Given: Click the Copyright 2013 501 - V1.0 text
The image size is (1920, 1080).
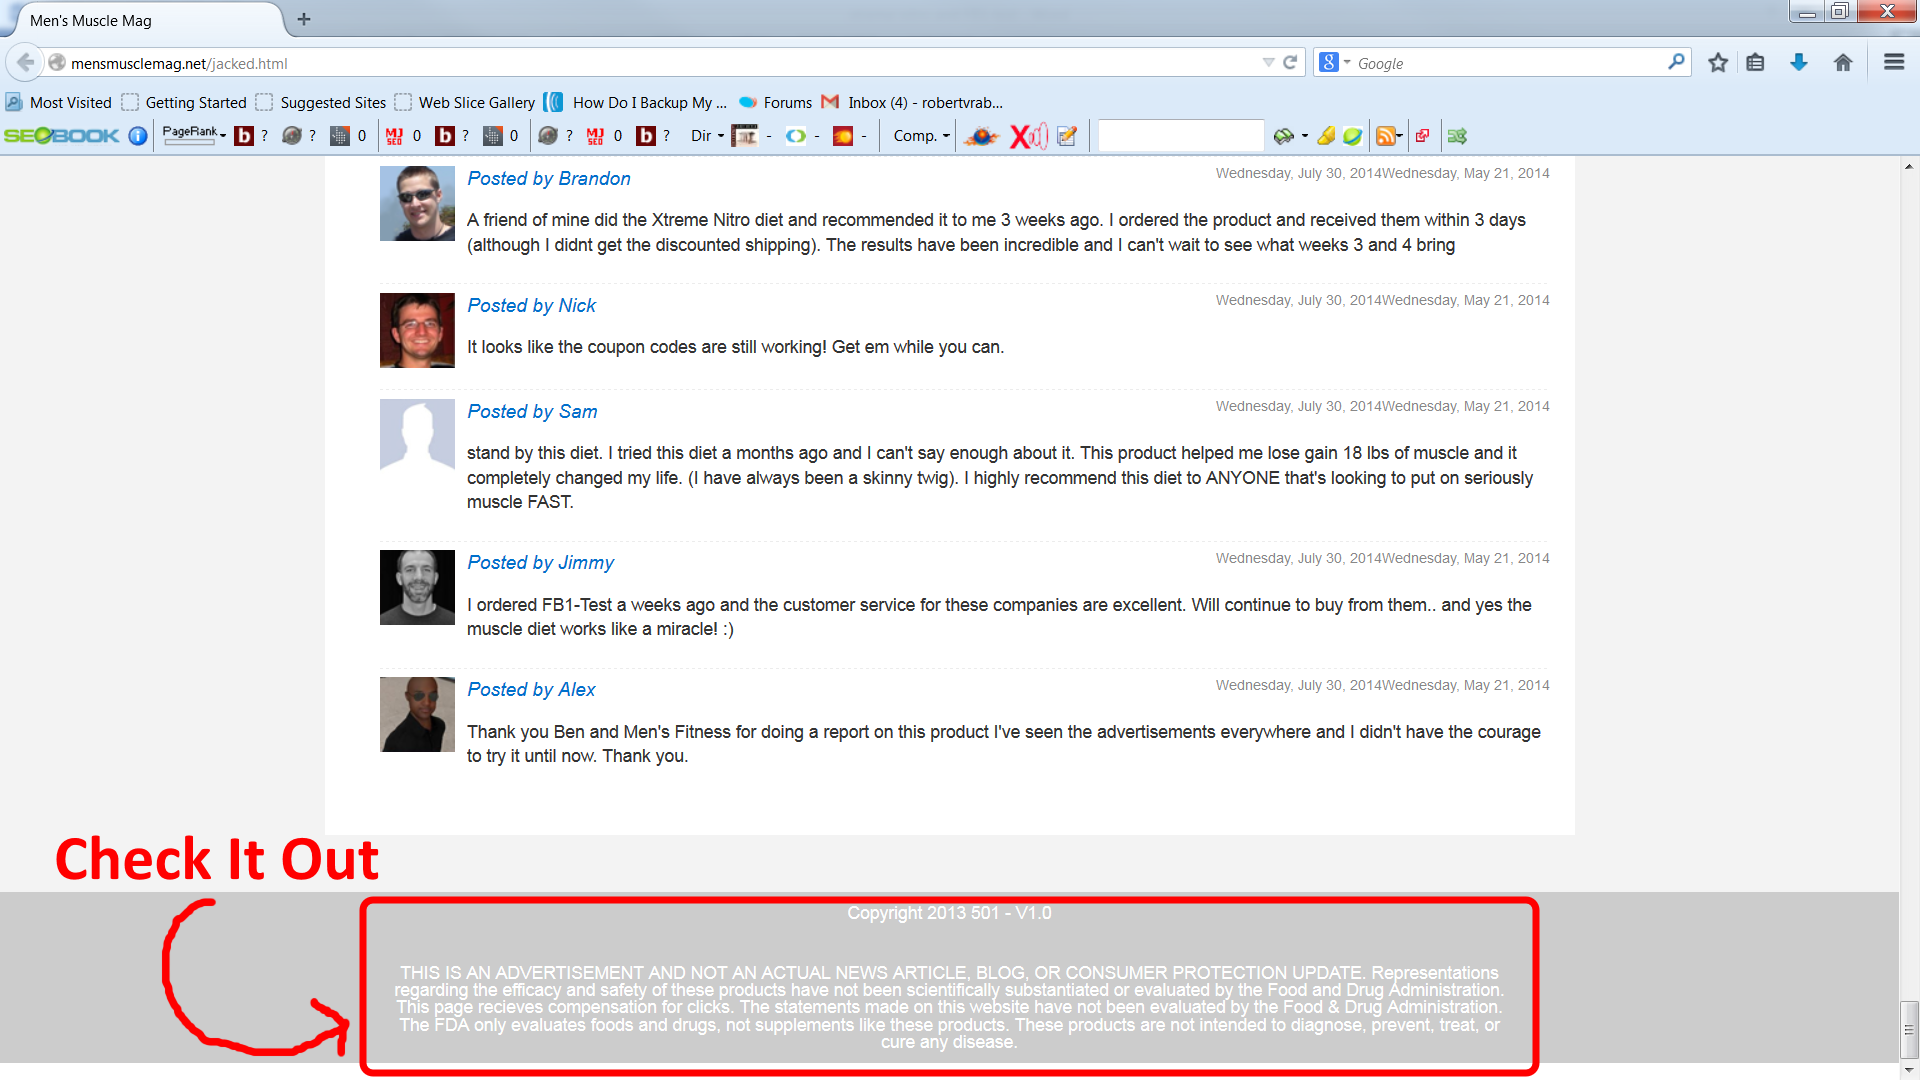Looking at the screenshot, I should pos(949,913).
